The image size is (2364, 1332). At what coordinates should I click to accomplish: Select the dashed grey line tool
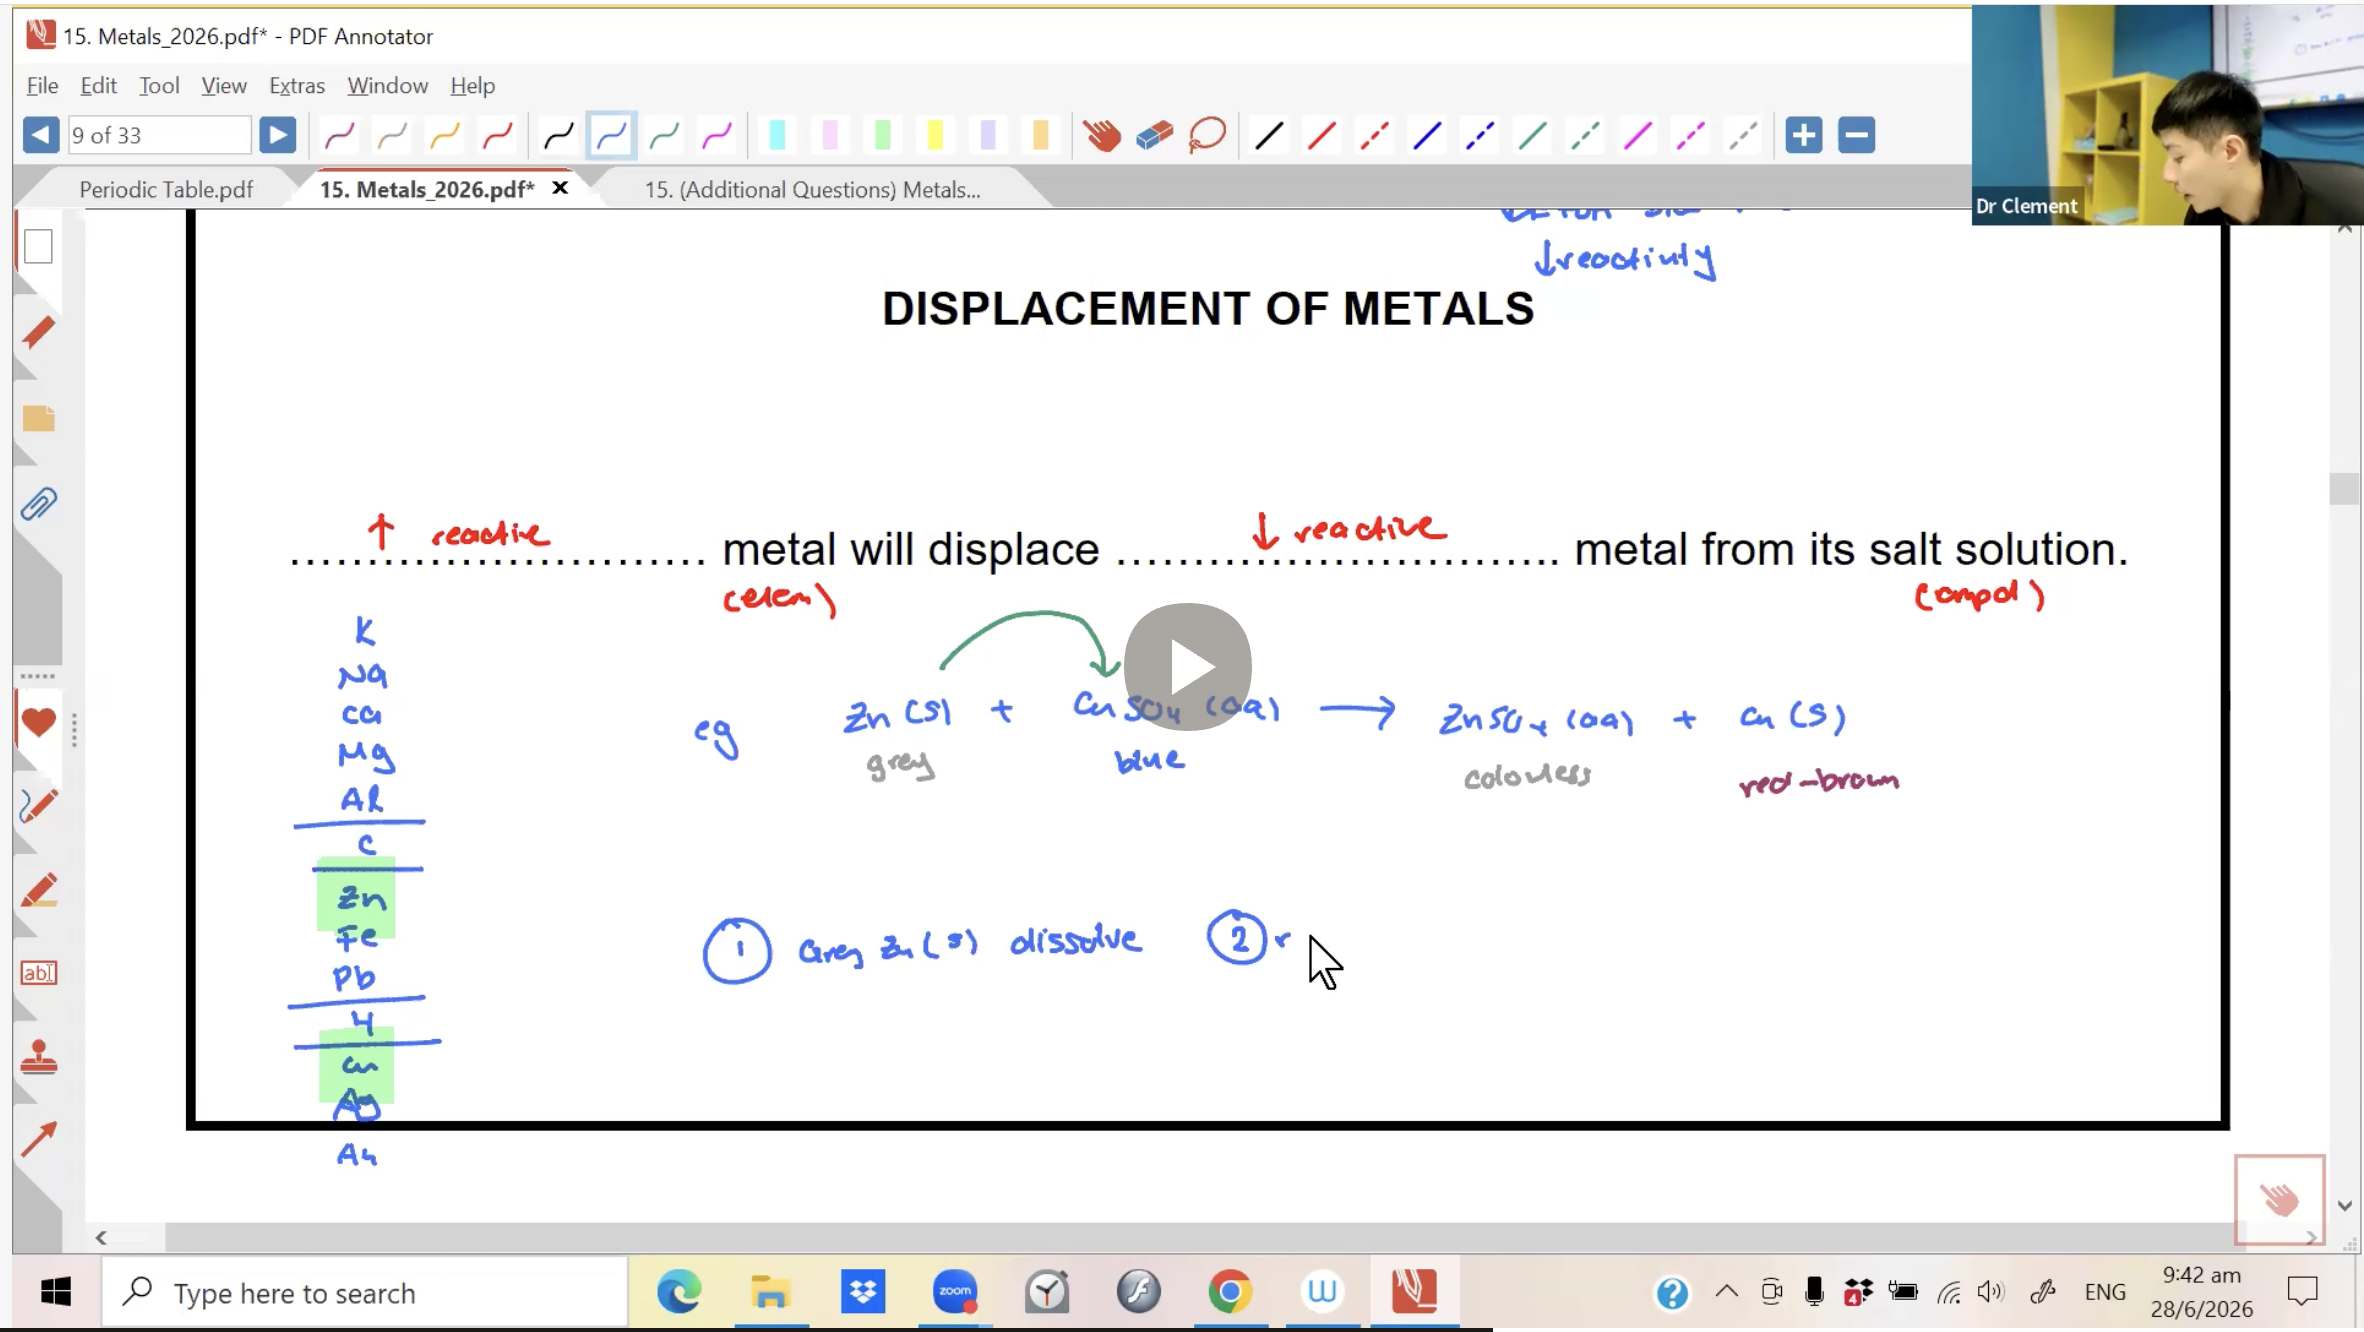(x=1743, y=135)
